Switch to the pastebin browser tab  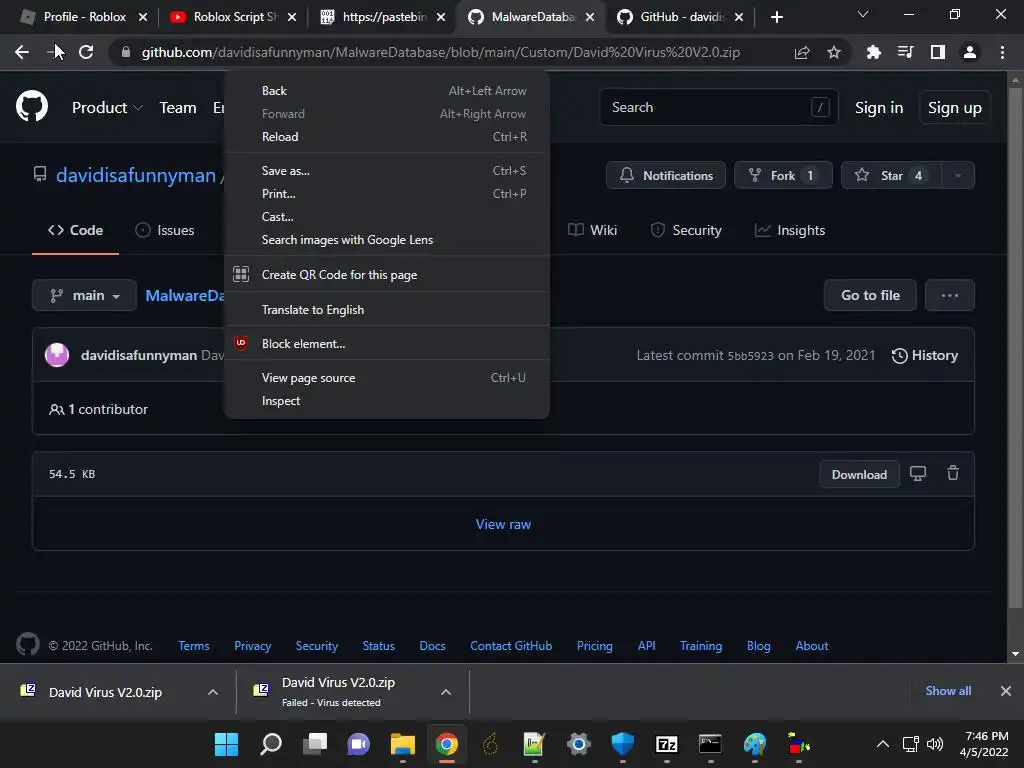(383, 17)
